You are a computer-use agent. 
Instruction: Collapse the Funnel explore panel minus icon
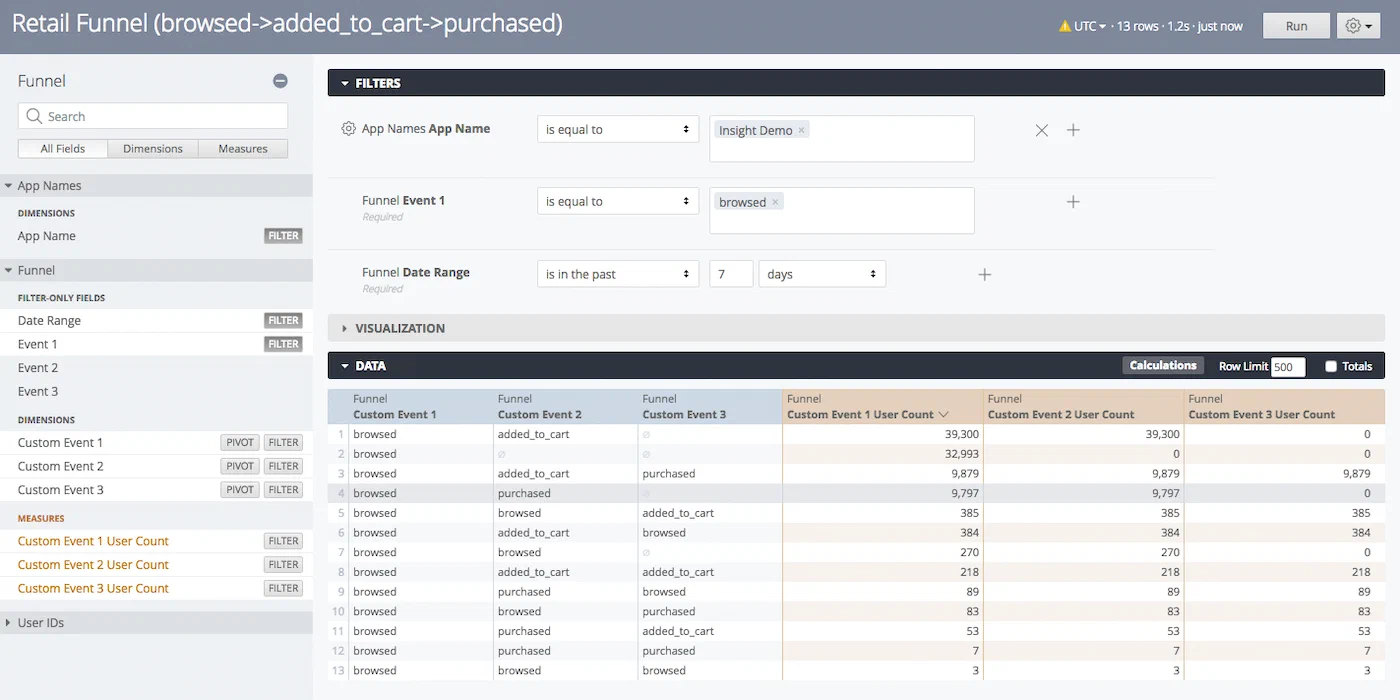pos(281,81)
